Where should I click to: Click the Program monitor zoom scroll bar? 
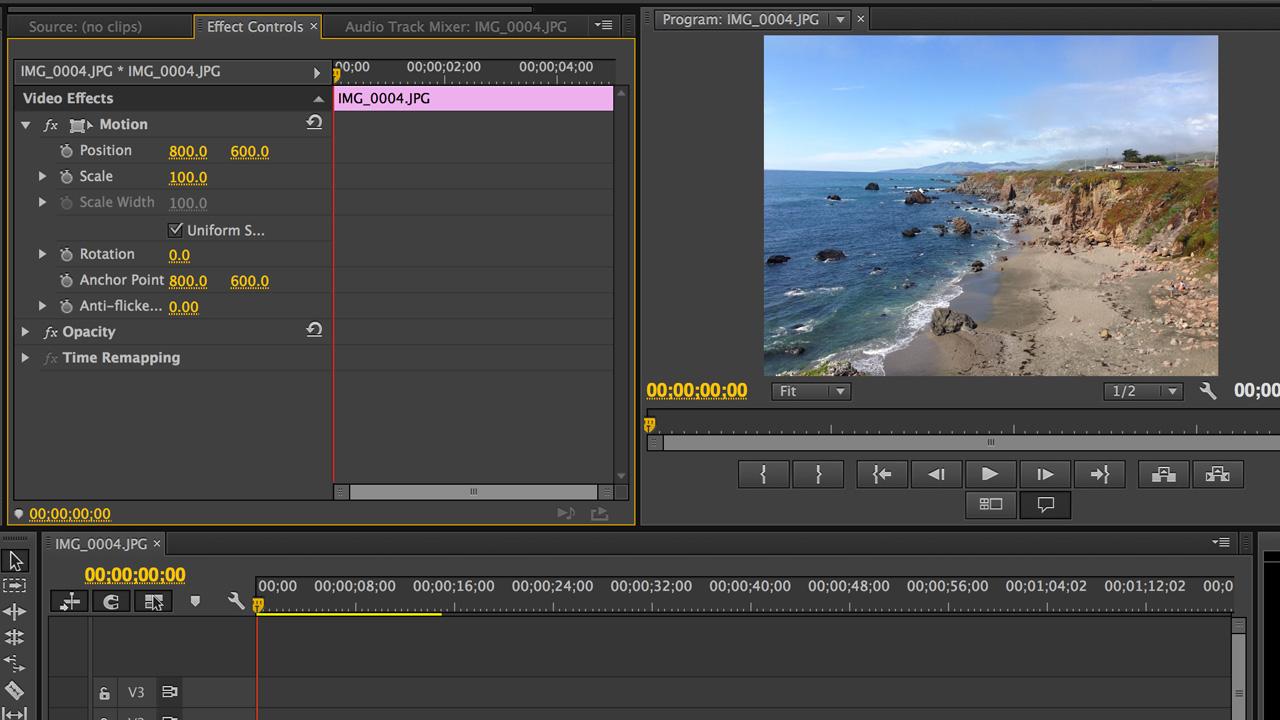click(x=990, y=442)
